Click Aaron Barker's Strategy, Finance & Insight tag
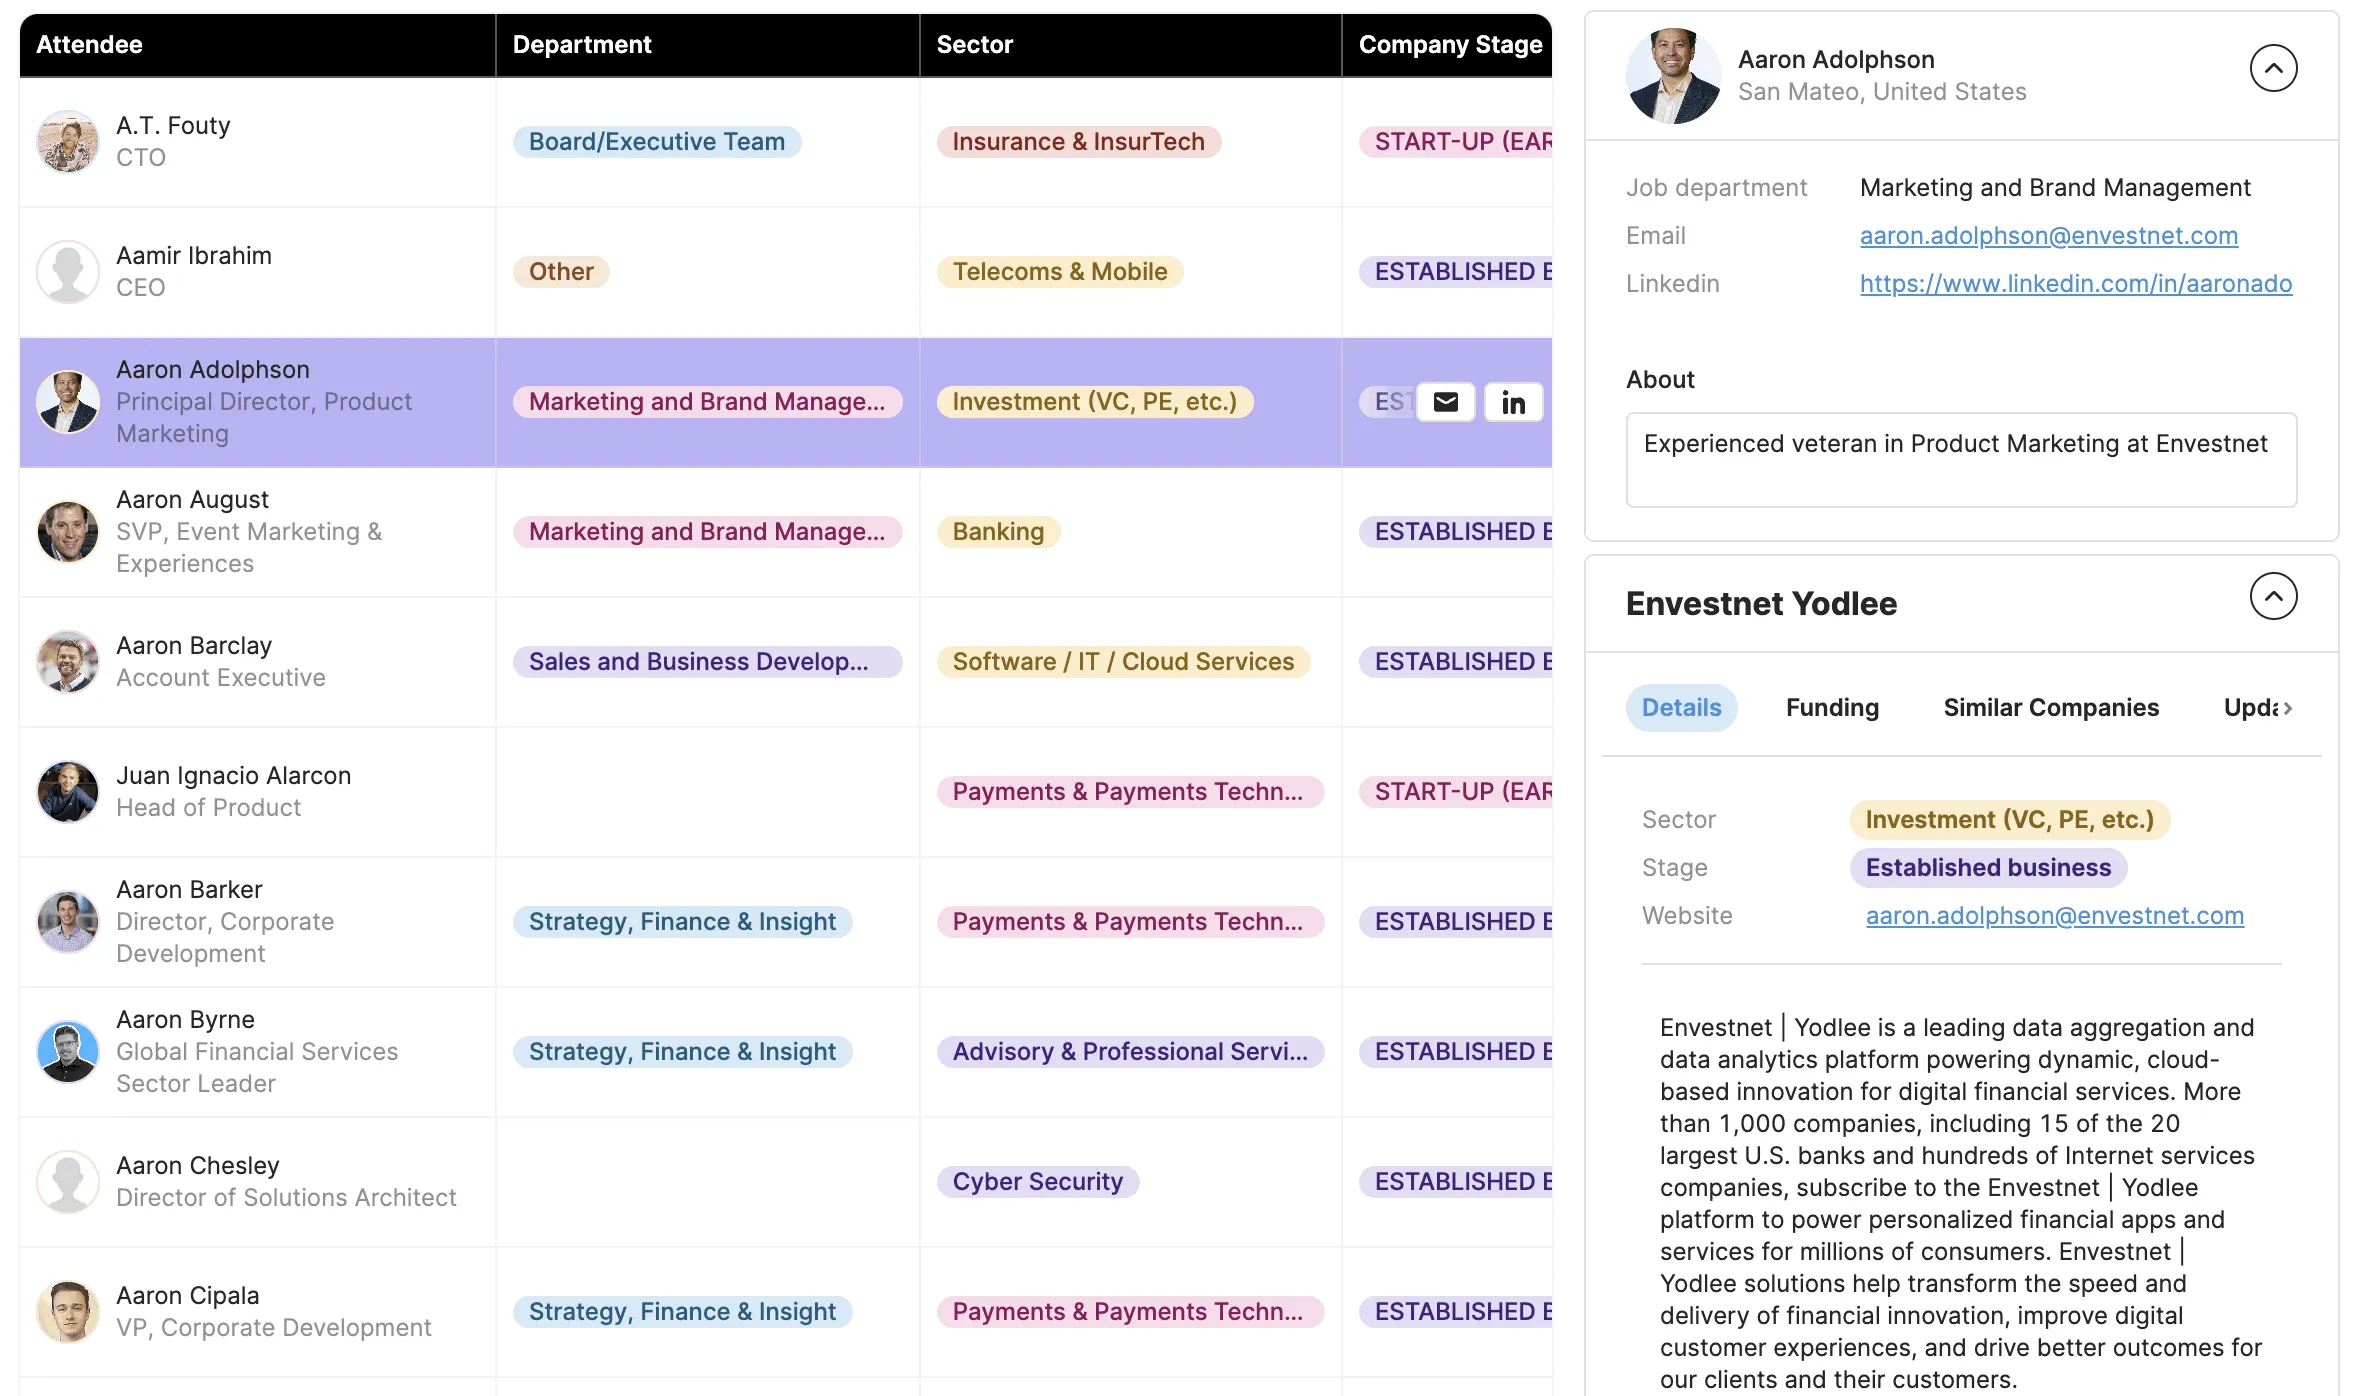Screen dimensions: 2356x1396 point(682,922)
